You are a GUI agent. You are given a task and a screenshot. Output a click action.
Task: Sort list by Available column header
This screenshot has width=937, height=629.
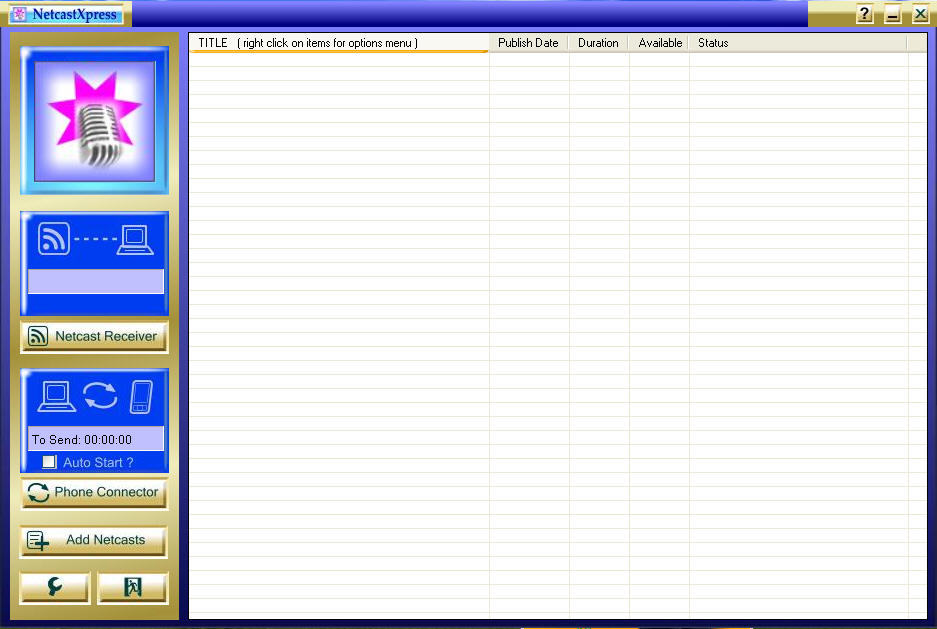point(659,43)
